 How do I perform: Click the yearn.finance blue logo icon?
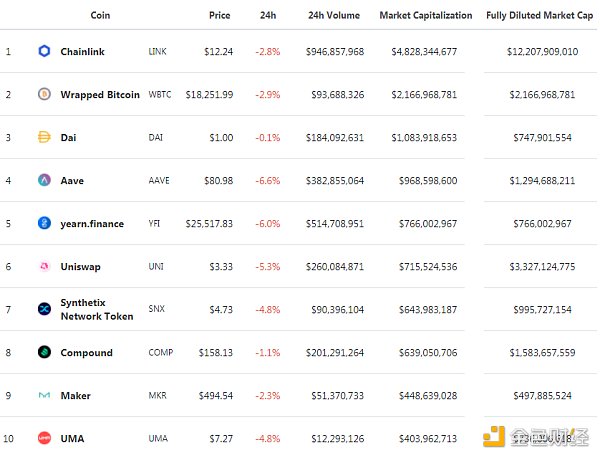click(44, 223)
